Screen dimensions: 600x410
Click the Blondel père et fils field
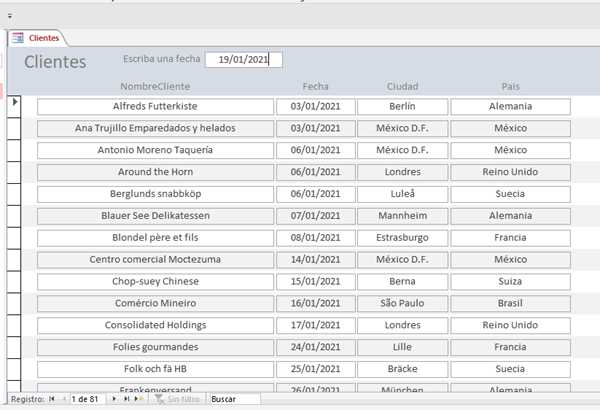[155, 238]
